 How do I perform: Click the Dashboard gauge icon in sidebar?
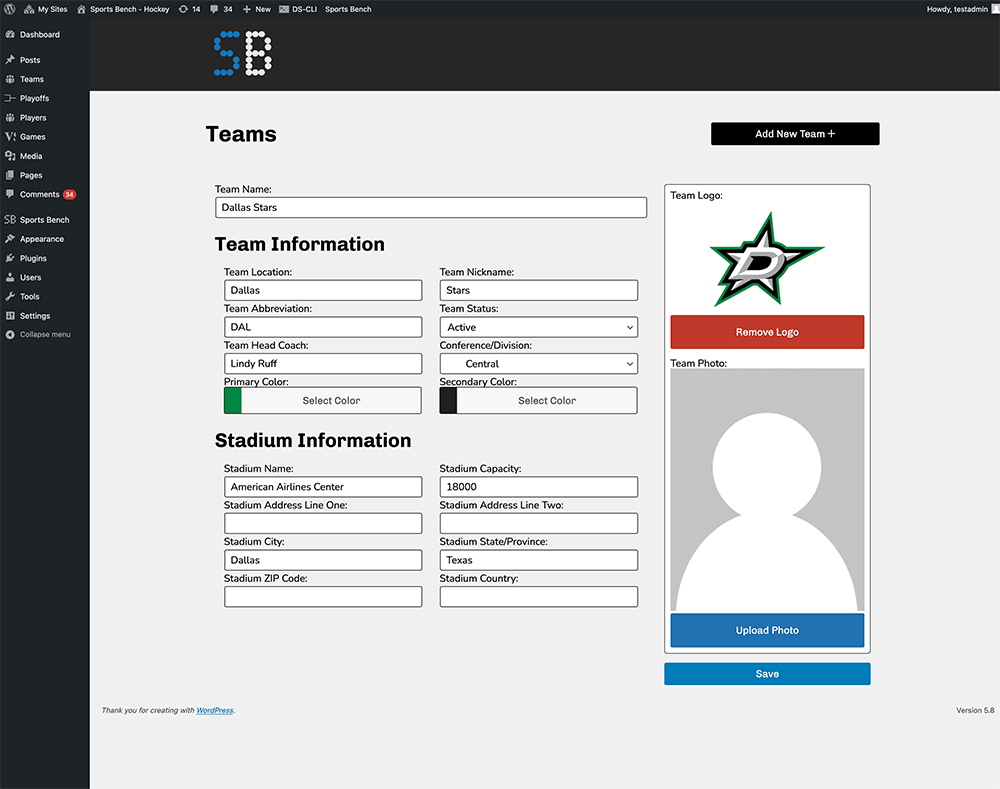point(10,34)
